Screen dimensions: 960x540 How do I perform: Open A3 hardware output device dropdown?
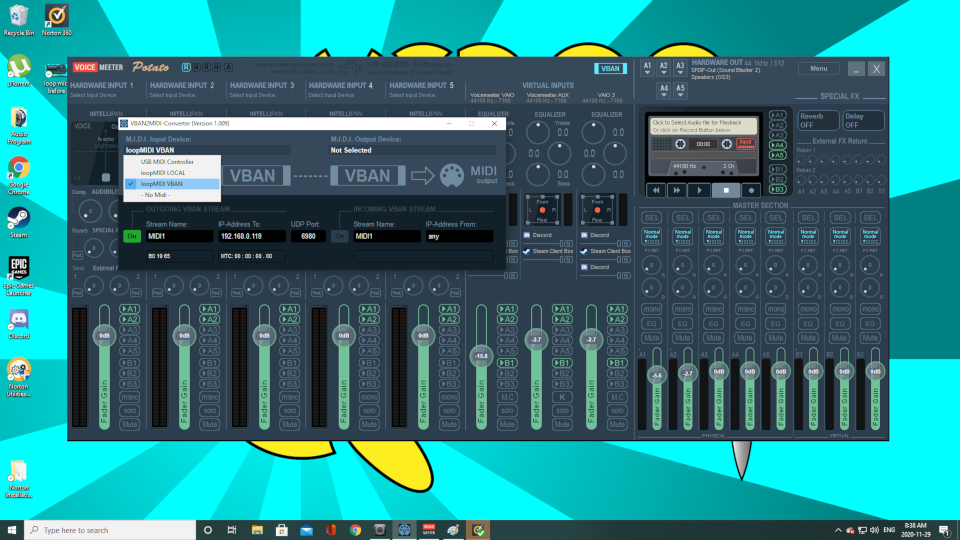coord(680,68)
